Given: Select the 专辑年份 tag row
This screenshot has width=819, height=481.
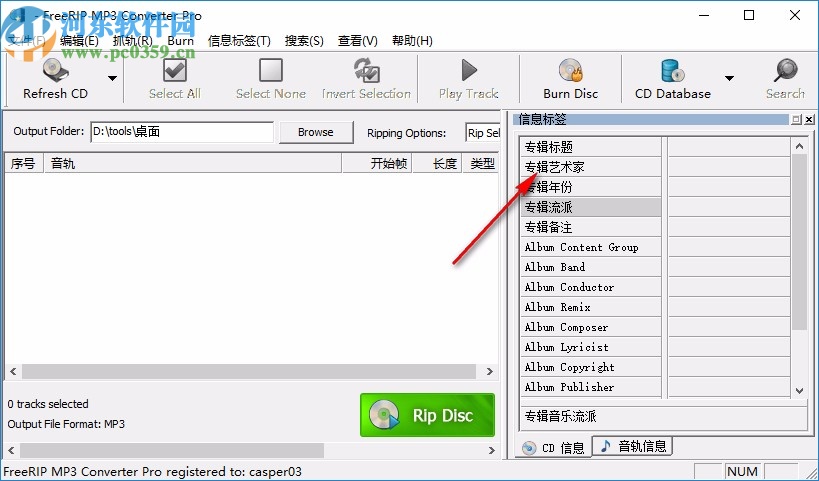Looking at the screenshot, I should pos(591,187).
